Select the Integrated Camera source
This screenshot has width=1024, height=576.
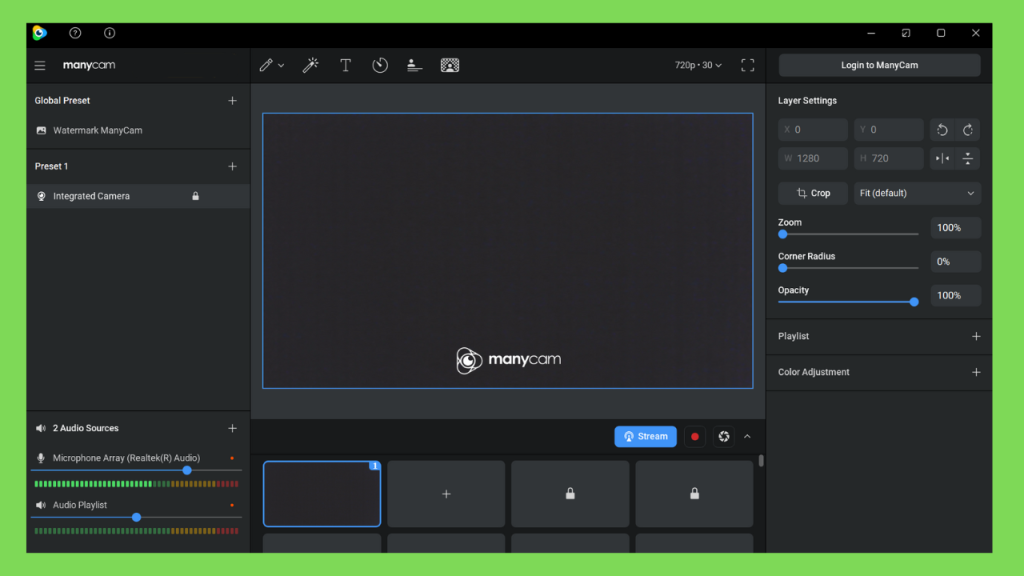coord(138,196)
